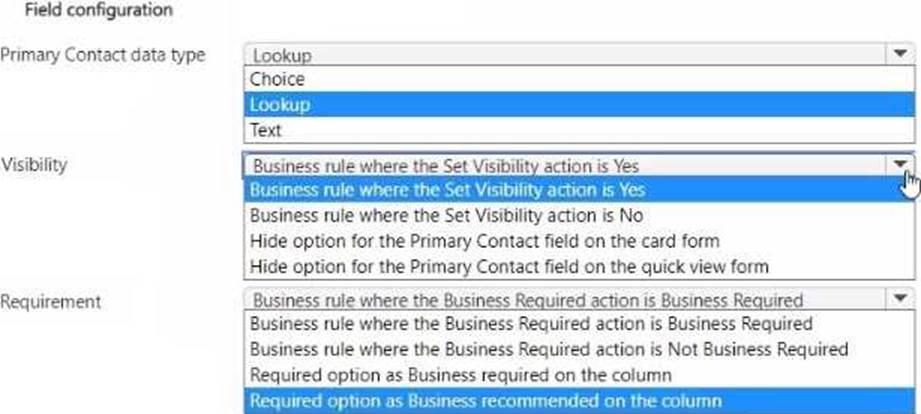Choose Hide option on the quick view form
This screenshot has width=921, height=414.
click(x=509, y=267)
